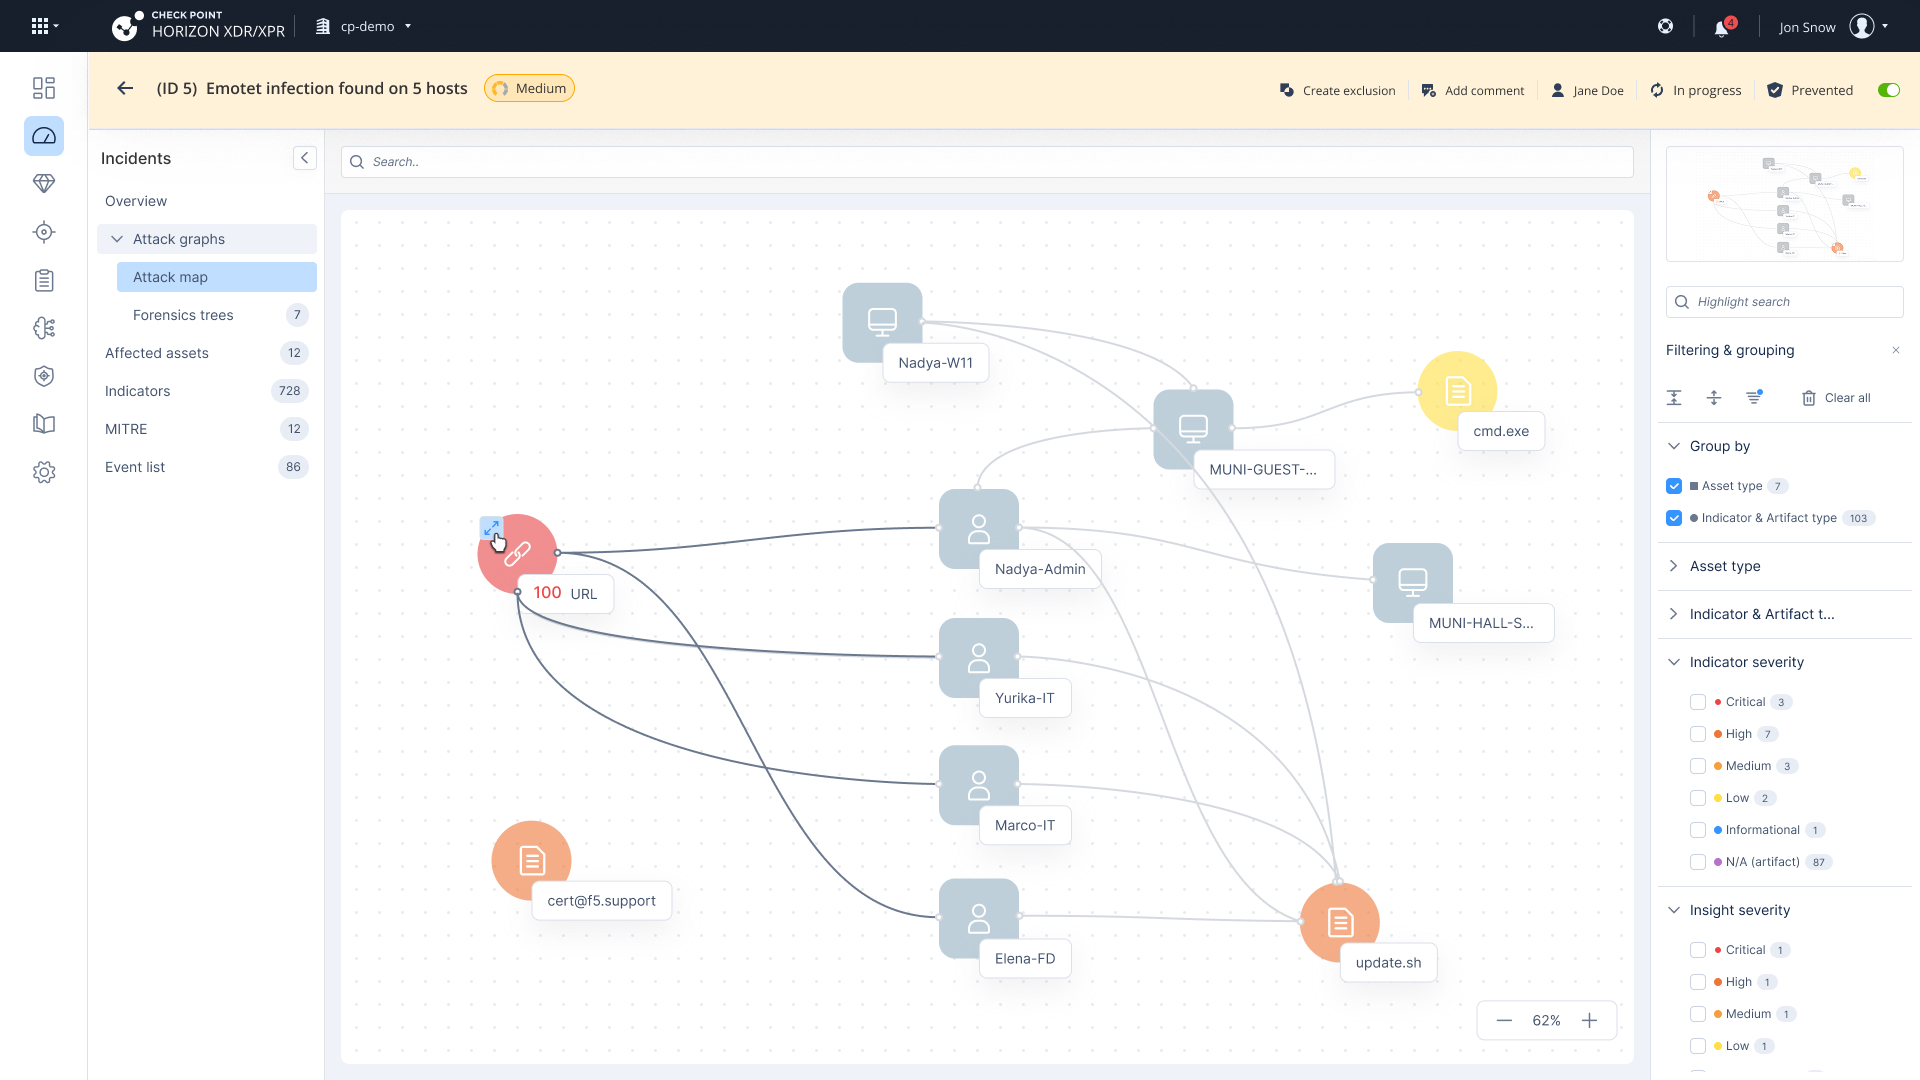Screen dimensions: 1920x1080
Task: Collapse the Incidents side panel
Action: tap(305, 158)
